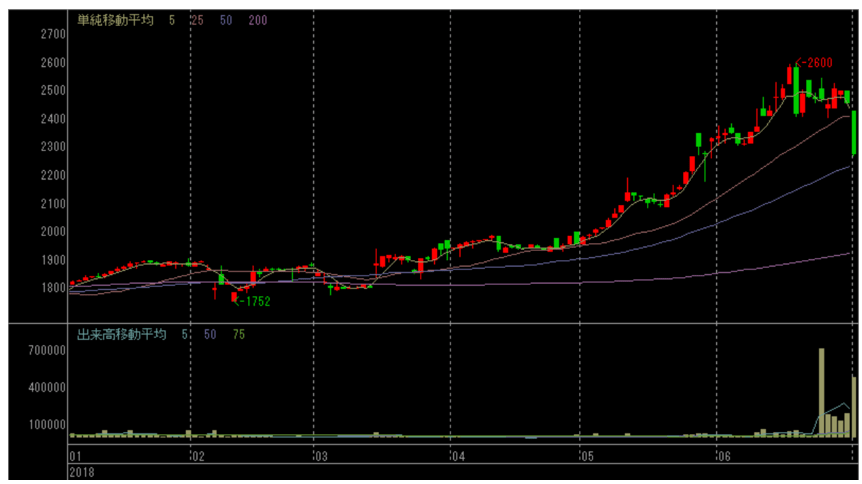This screenshot has height=484, width=862.
Task: Select the 75-period volume moving average label
Action: (238, 333)
